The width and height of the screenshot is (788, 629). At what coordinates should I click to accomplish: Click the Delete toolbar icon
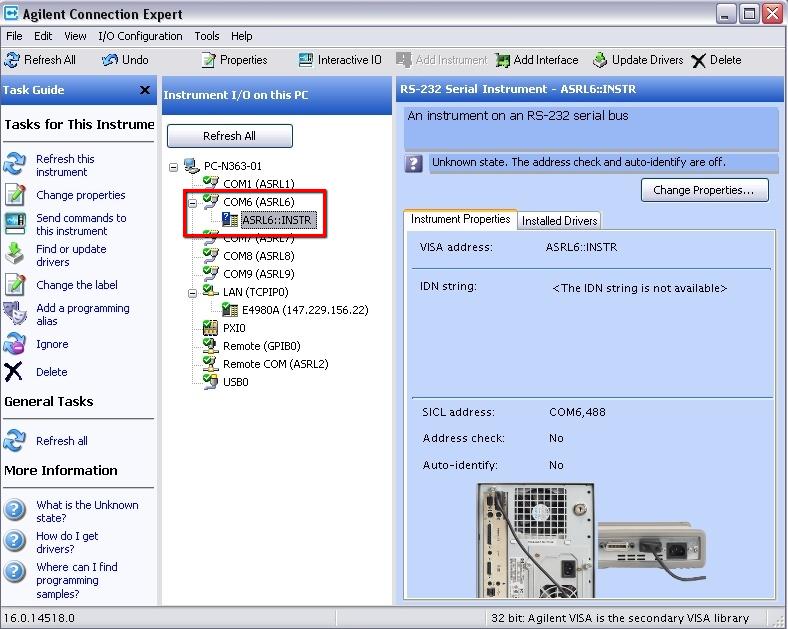click(x=699, y=61)
